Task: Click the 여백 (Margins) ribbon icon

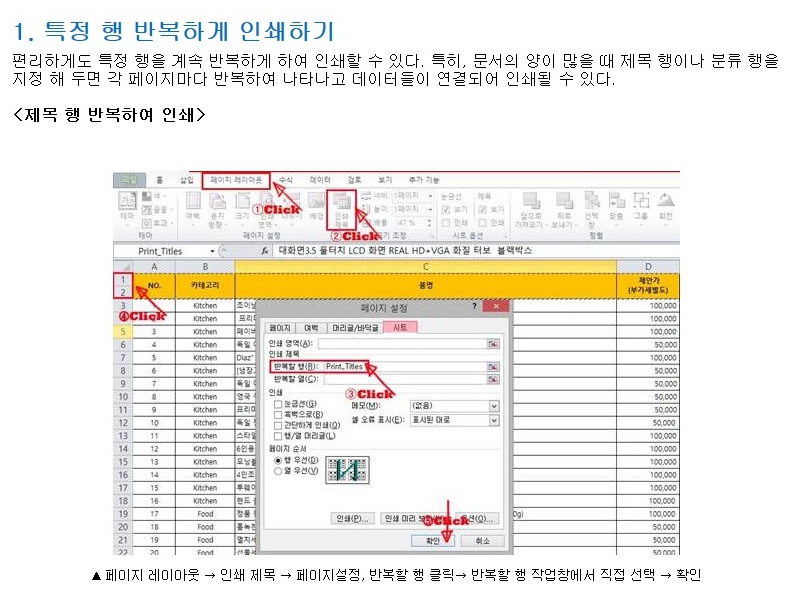Action: (193, 206)
